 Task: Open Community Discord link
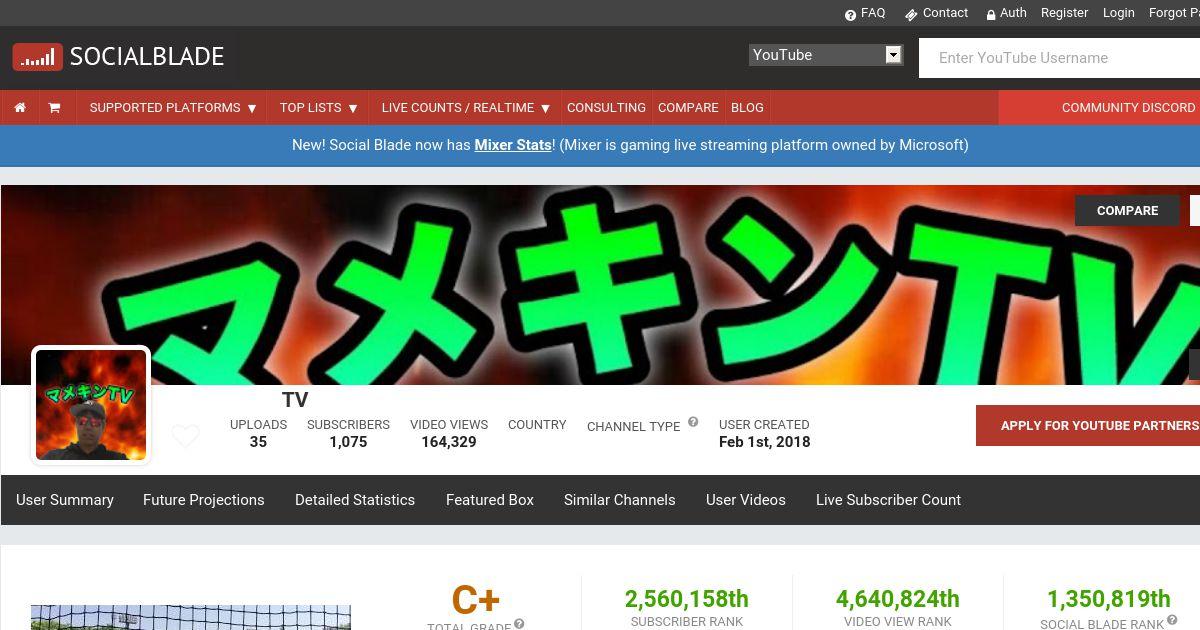point(1128,107)
